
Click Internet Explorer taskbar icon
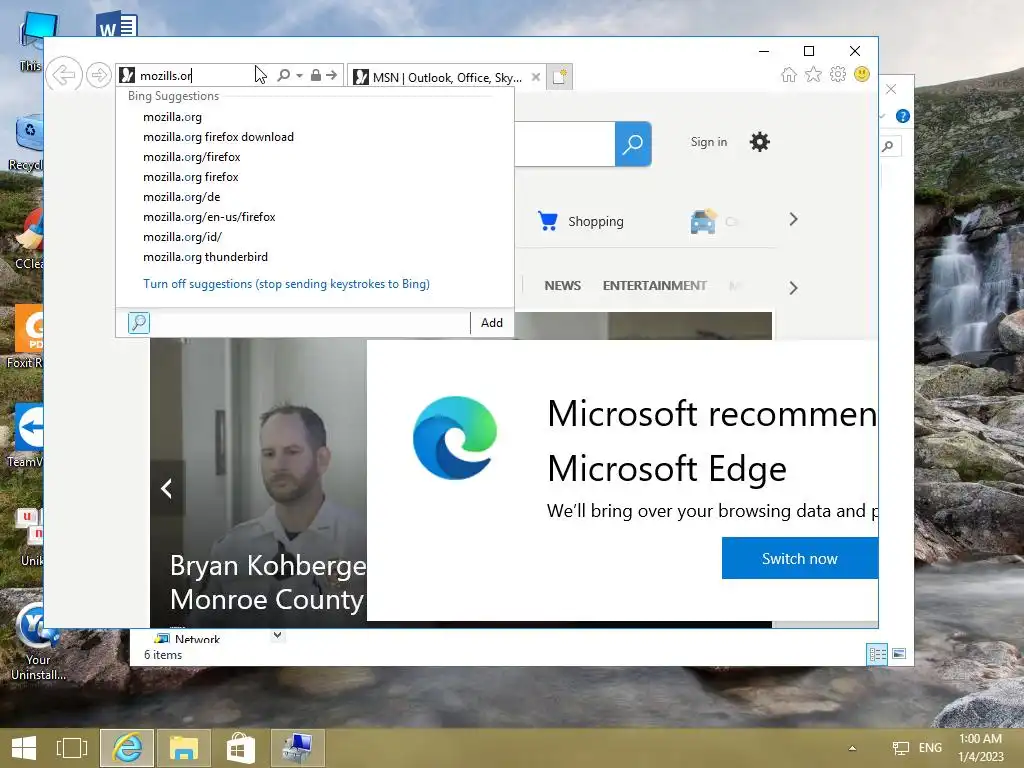pos(127,748)
